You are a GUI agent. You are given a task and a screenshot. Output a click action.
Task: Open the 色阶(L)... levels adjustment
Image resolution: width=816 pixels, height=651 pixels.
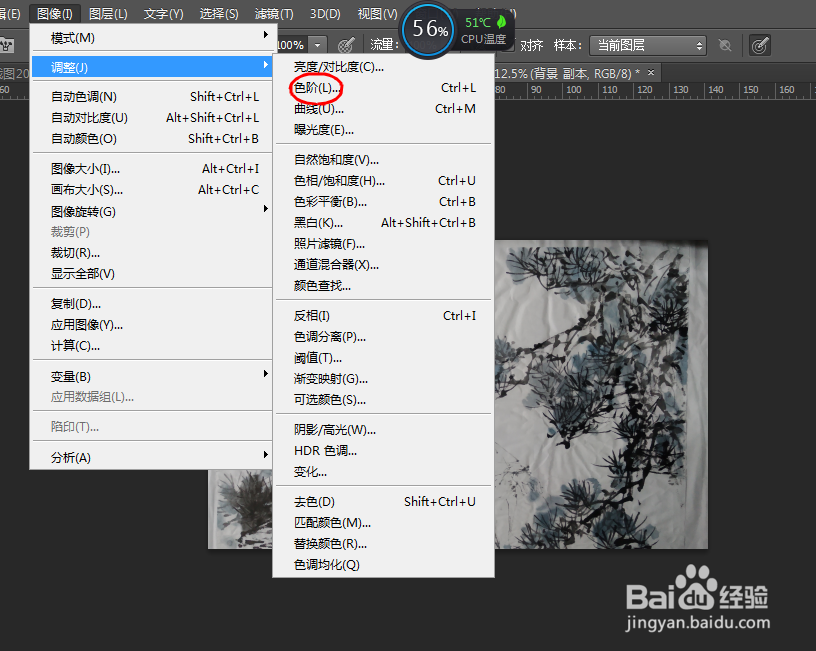click(384, 88)
